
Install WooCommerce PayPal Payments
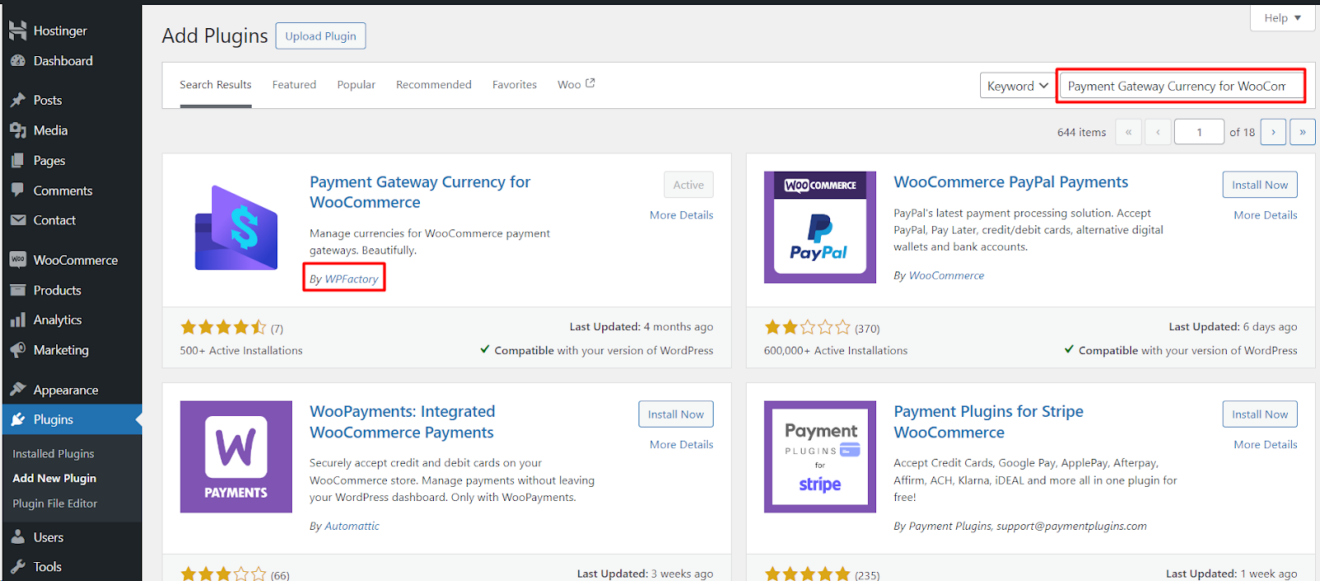(x=1259, y=184)
